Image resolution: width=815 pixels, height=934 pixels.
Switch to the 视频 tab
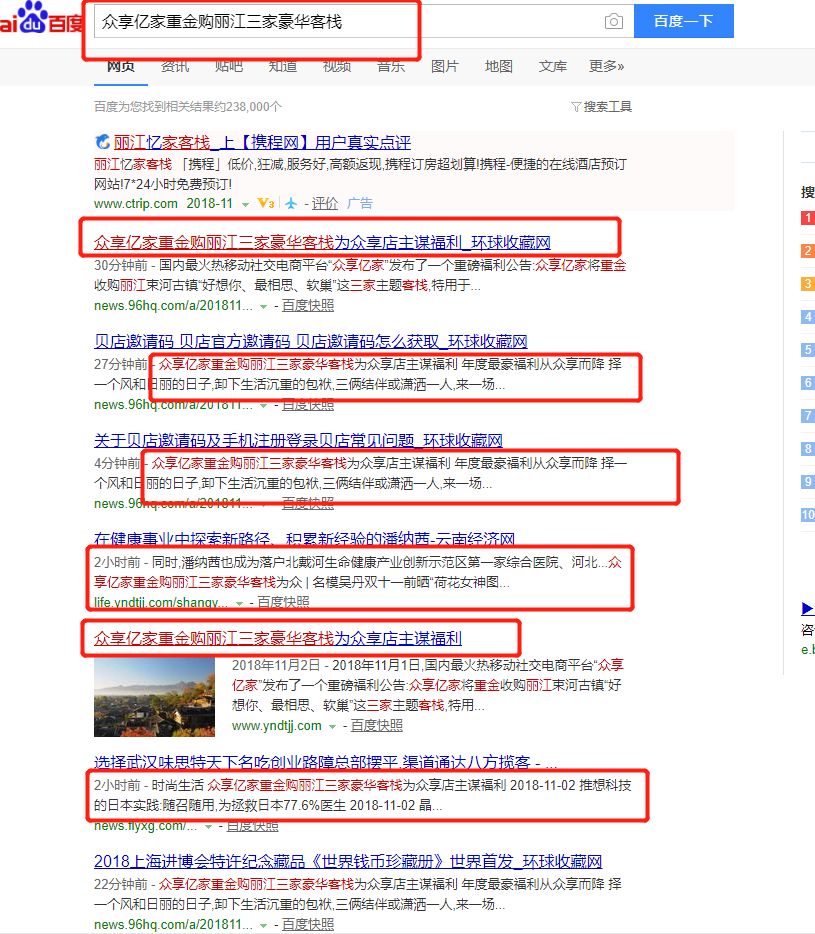tap(337, 66)
